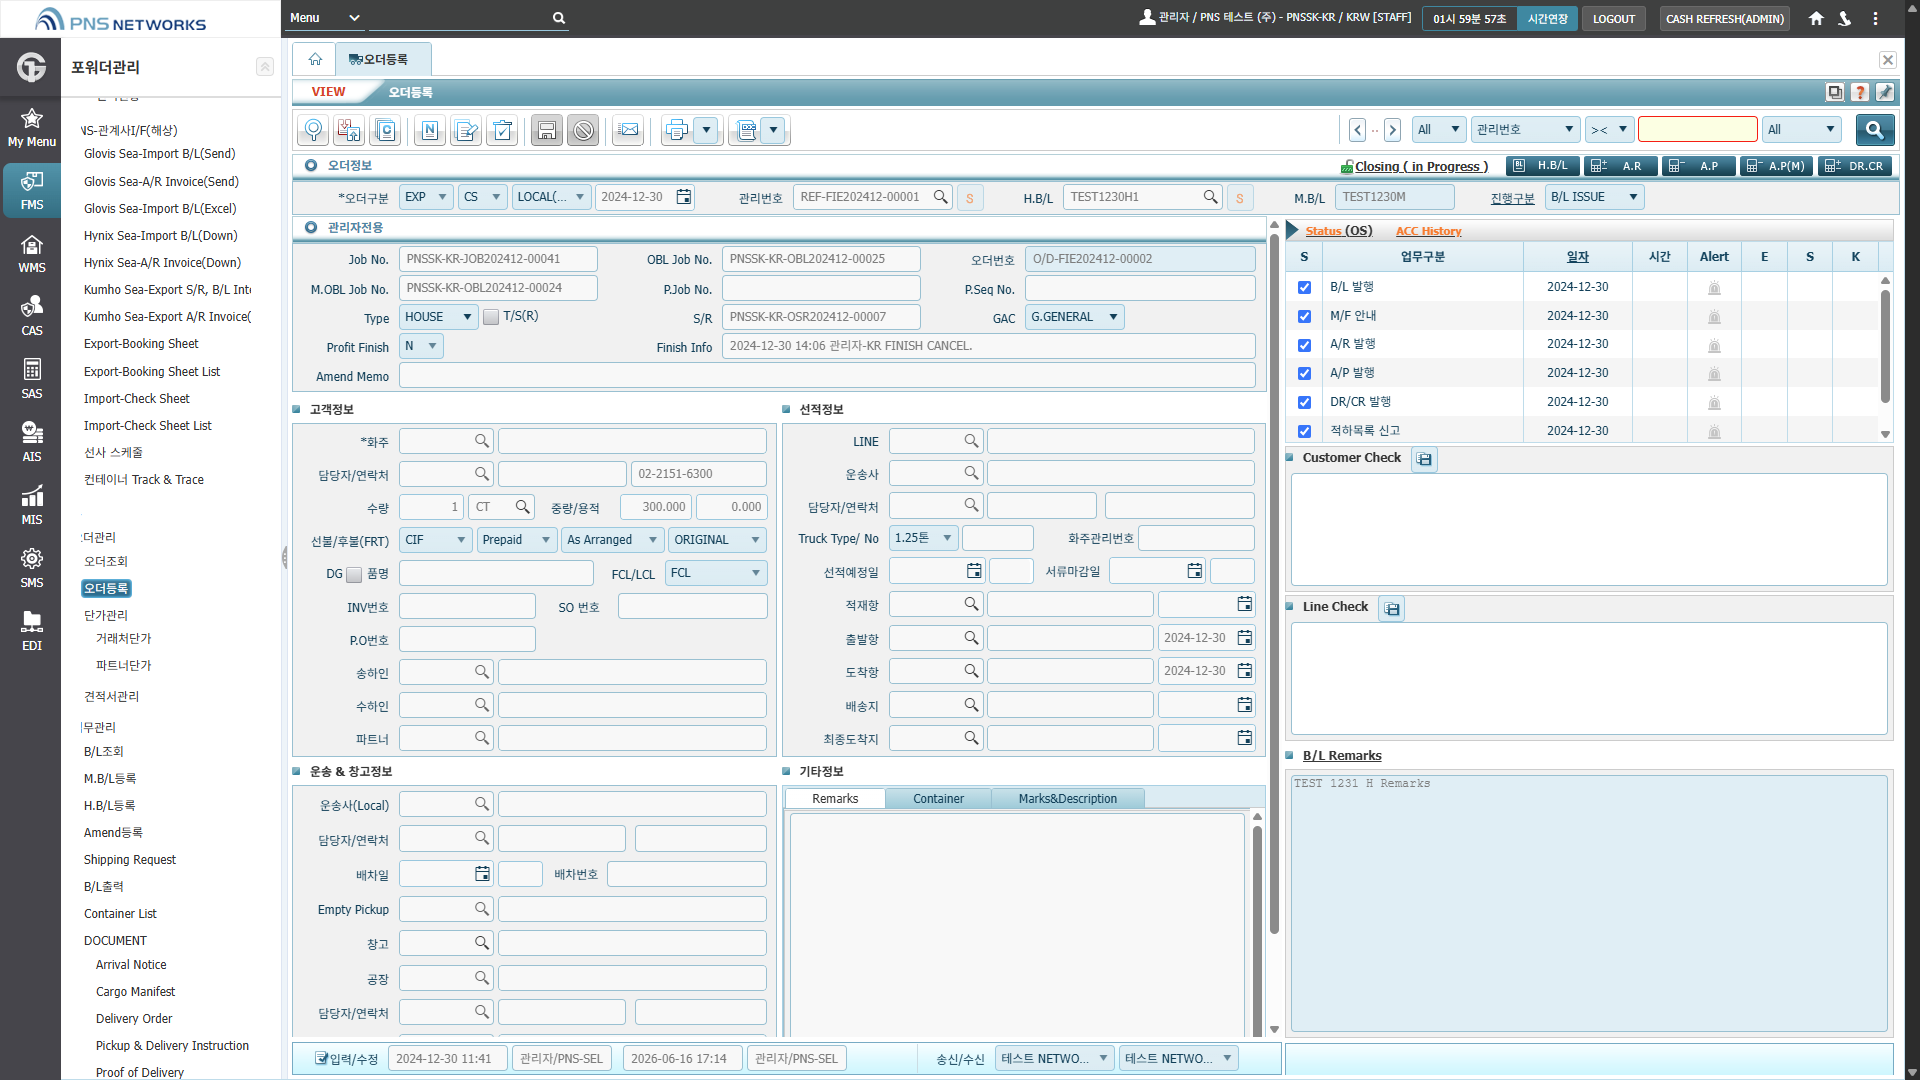Viewport: 1920px width, 1080px height.
Task: Click the home icon in top bar
Action: pos(1816,18)
